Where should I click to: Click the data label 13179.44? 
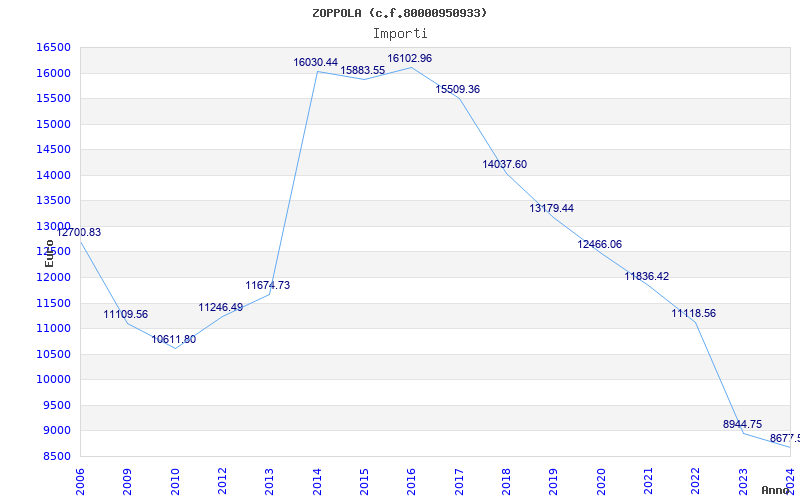coord(552,208)
